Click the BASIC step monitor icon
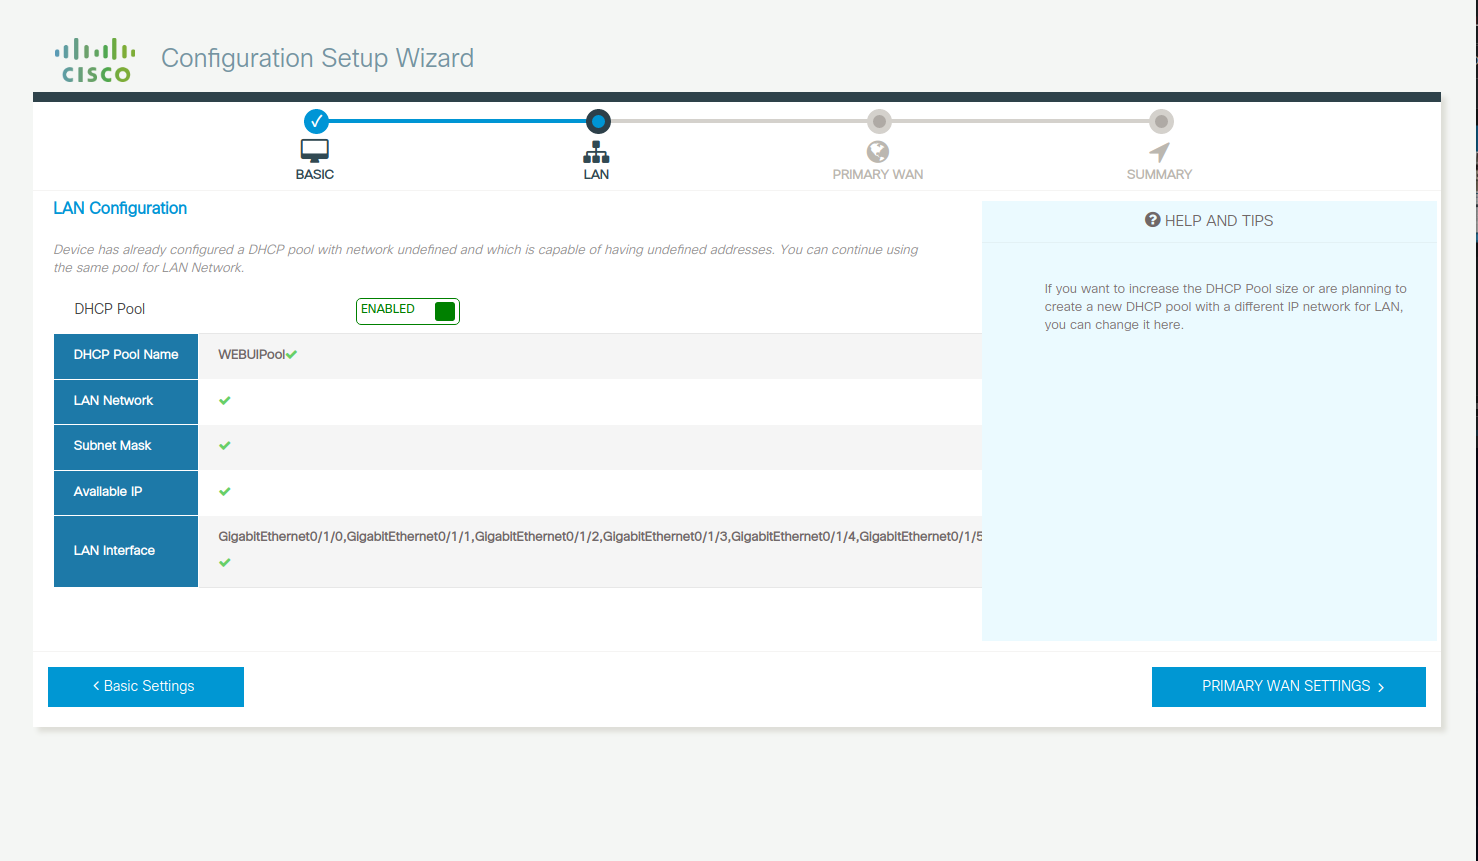 point(314,150)
